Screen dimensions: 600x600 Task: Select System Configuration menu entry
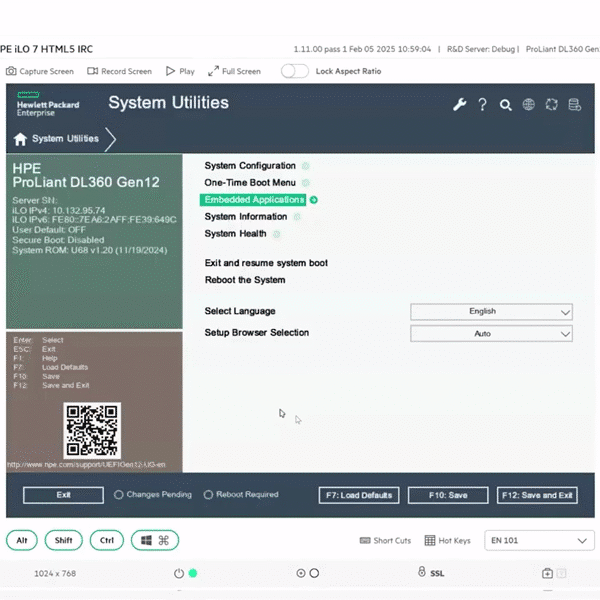(x=250, y=166)
